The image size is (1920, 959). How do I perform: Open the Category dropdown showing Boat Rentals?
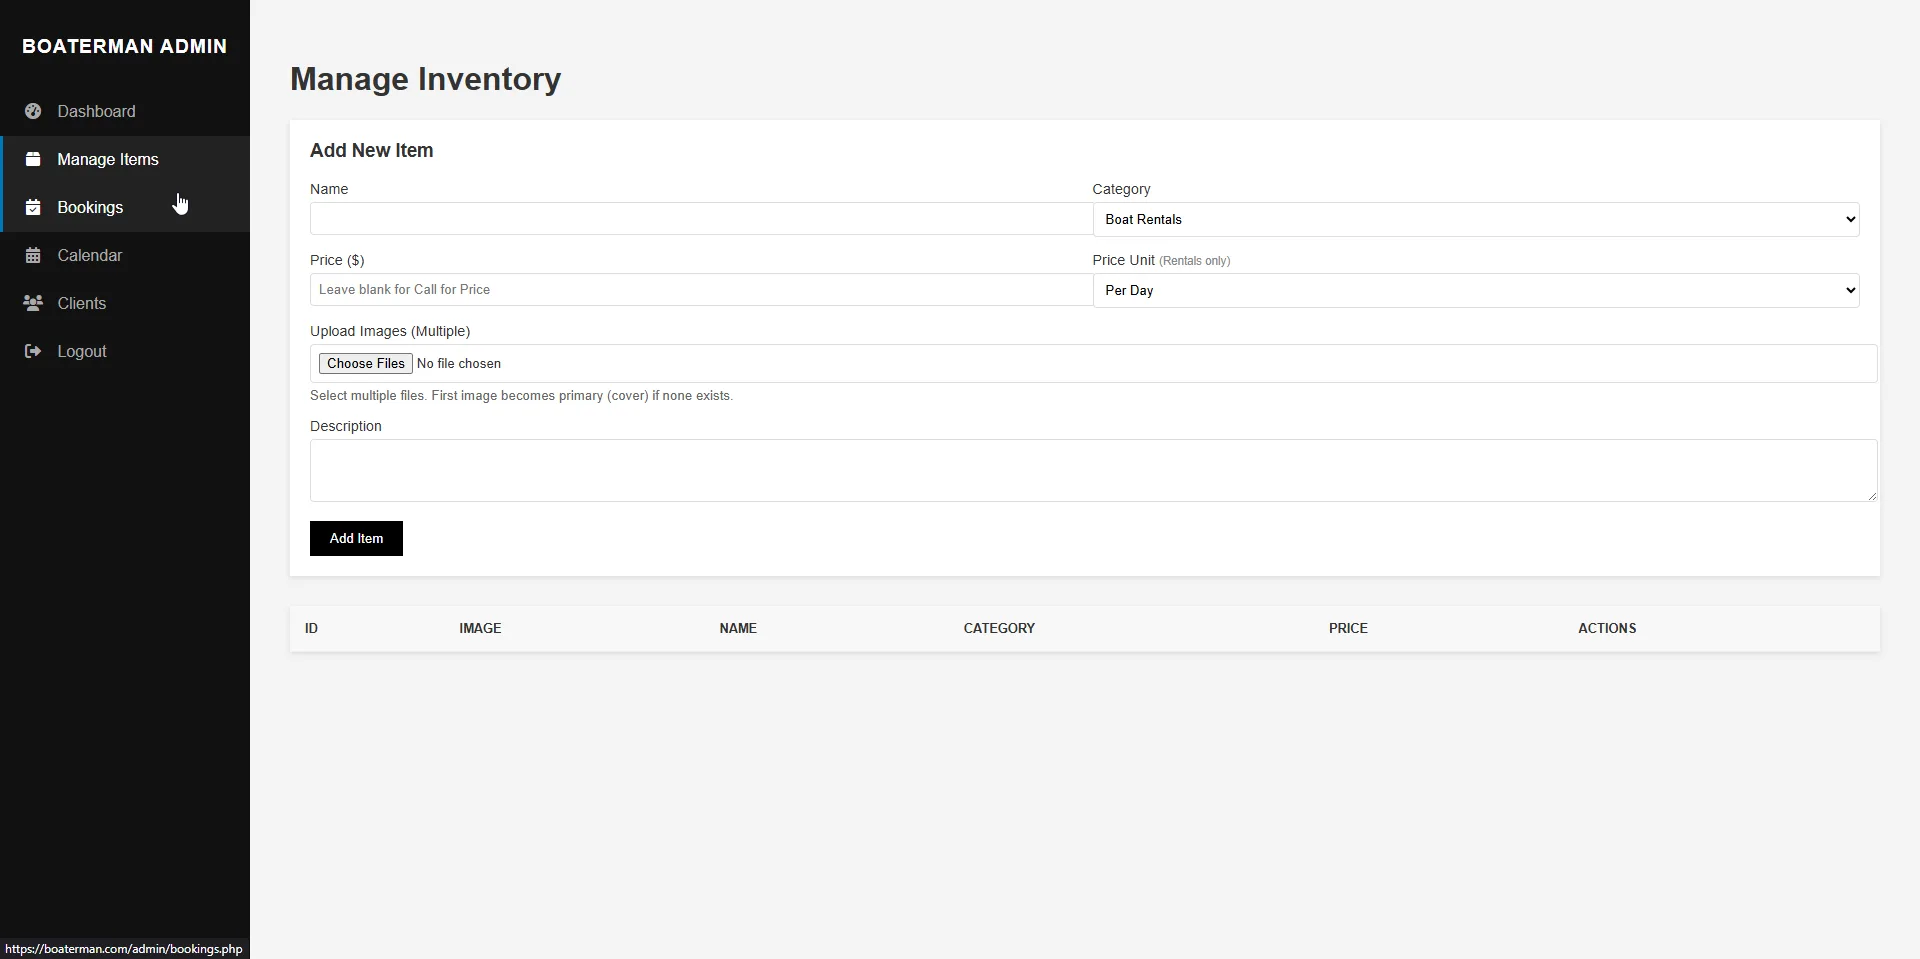[x=1475, y=219]
